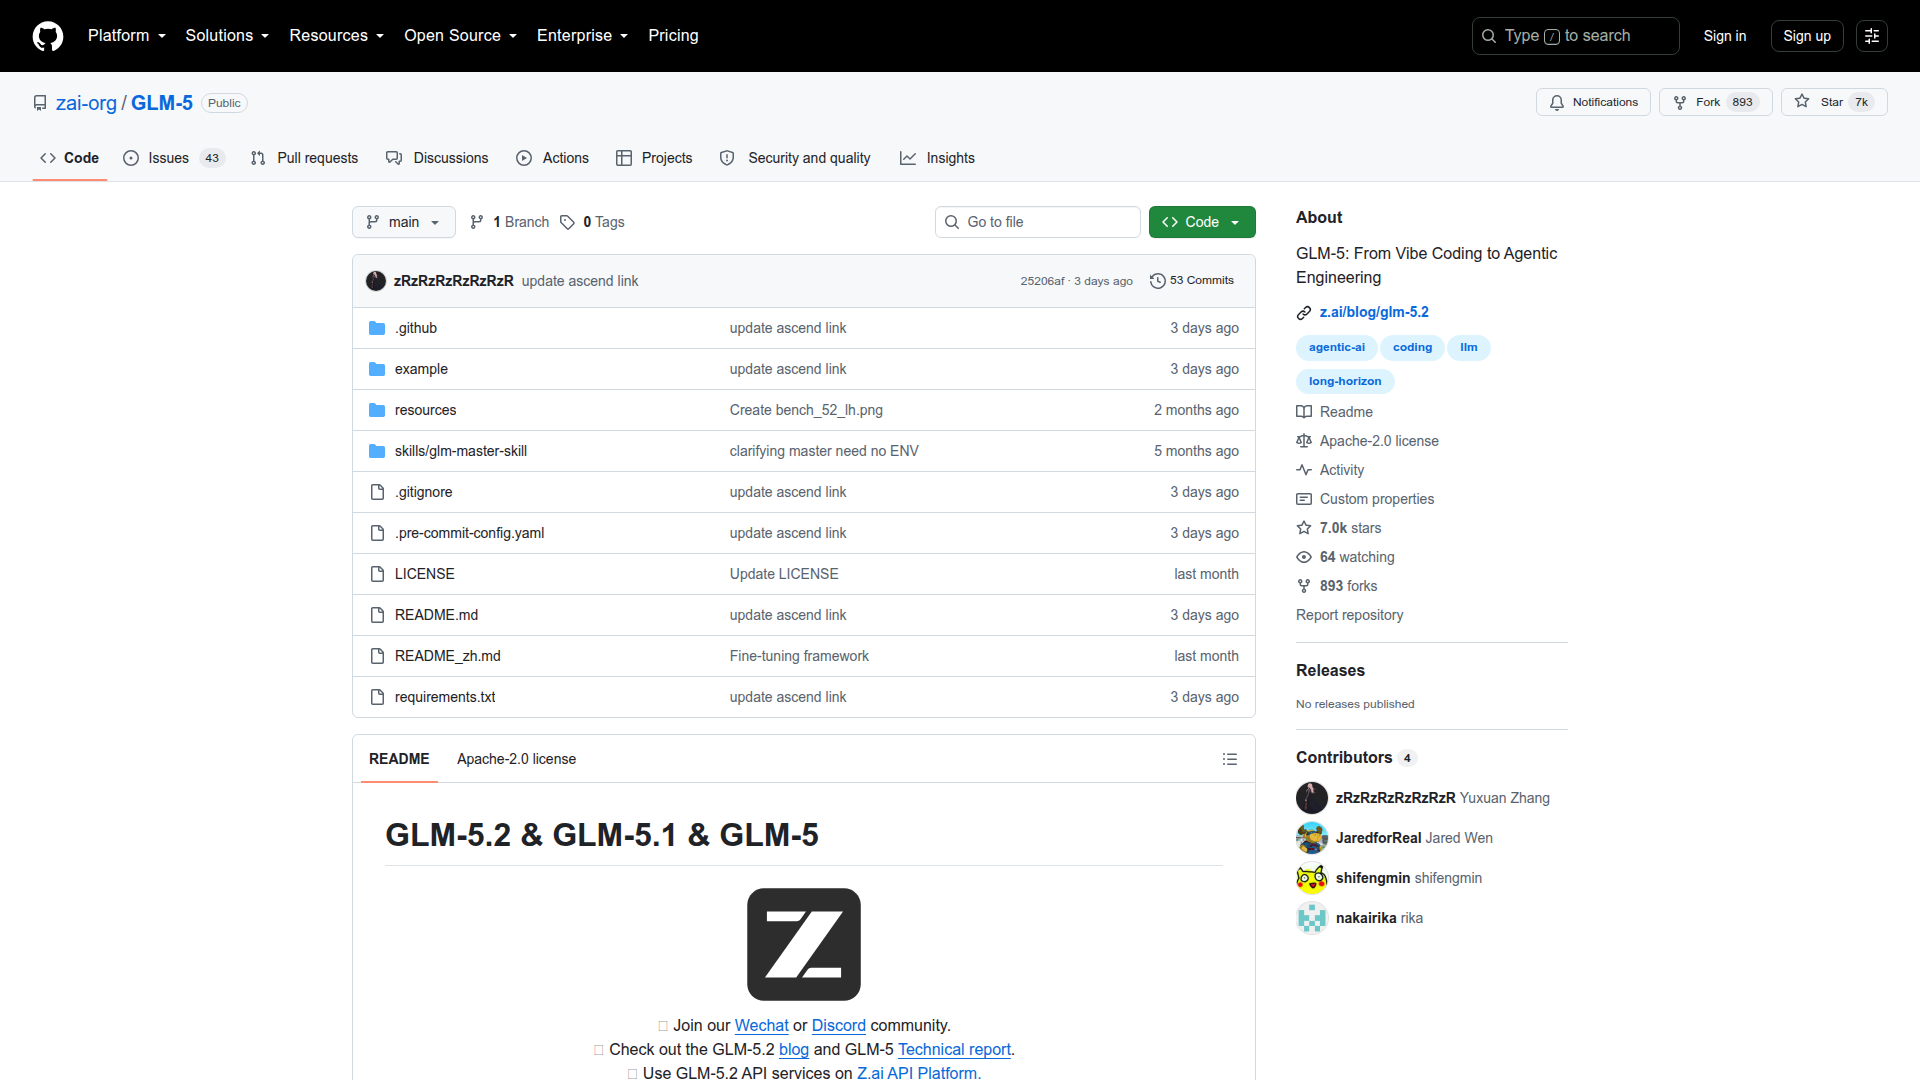The image size is (1920, 1080).
Task: Open the requirements.txt file icon
Action: (x=377, y=697)
